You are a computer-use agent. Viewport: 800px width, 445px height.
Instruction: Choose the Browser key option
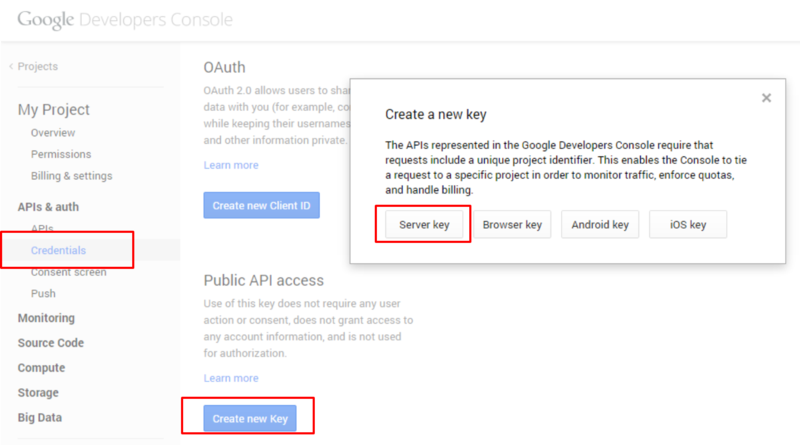tap(512, 225)
